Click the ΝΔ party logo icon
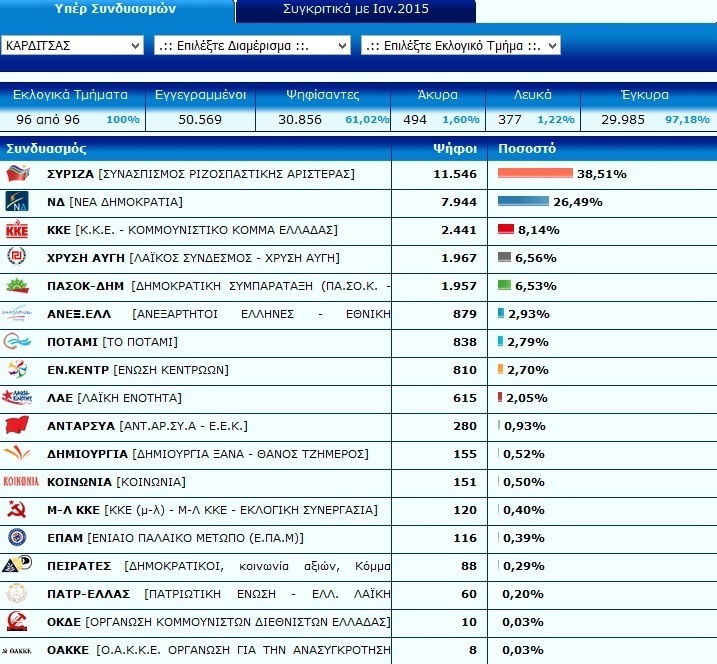The width and height of the screenshot is (717, 664). [17, 202]
